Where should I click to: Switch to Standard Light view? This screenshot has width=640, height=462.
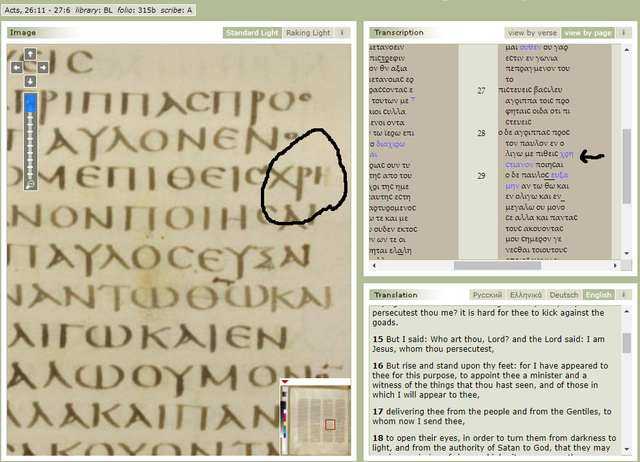click(252, 33)
